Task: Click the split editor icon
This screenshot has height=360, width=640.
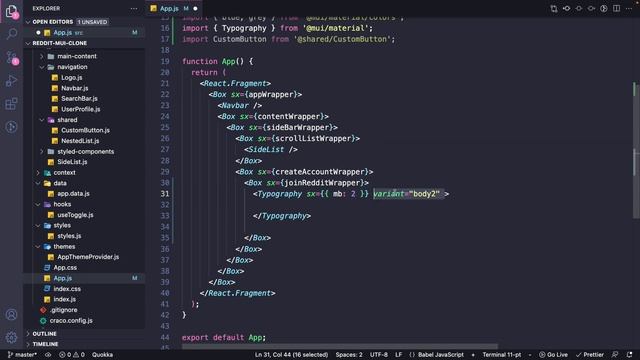Action: [616, 8]
